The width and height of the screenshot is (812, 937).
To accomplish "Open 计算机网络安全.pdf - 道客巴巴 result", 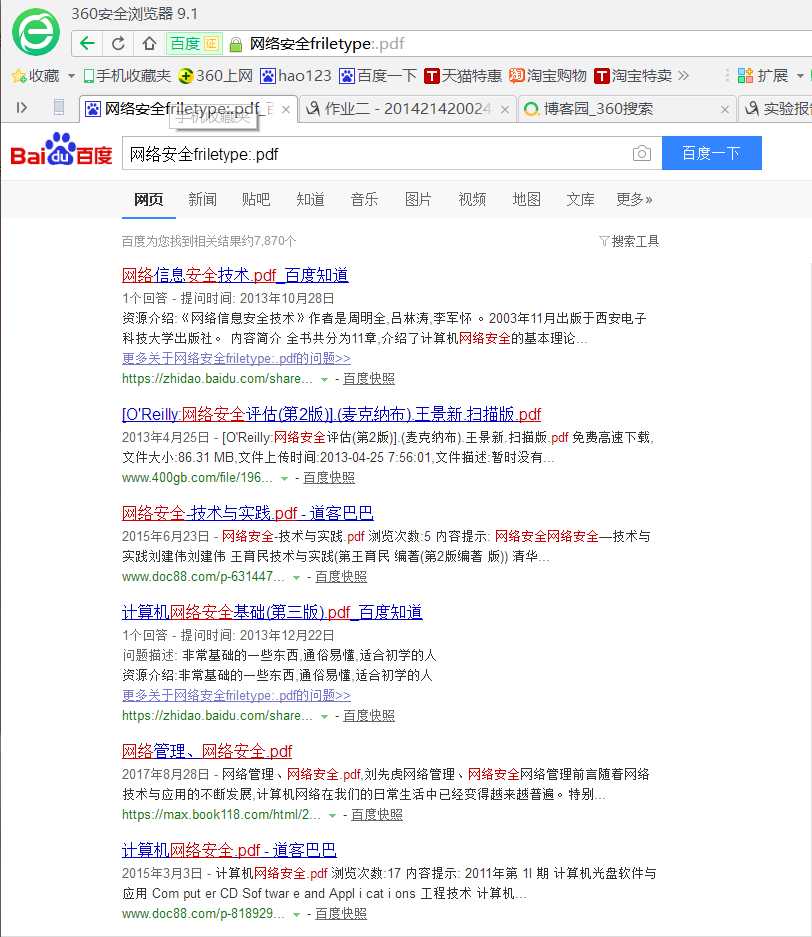I will tap(229, 850).
